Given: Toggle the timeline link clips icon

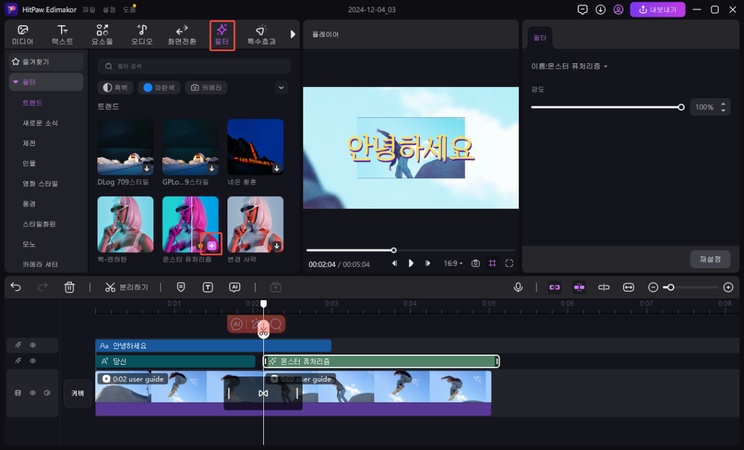Looking at the screenshot, I should 554,287.
